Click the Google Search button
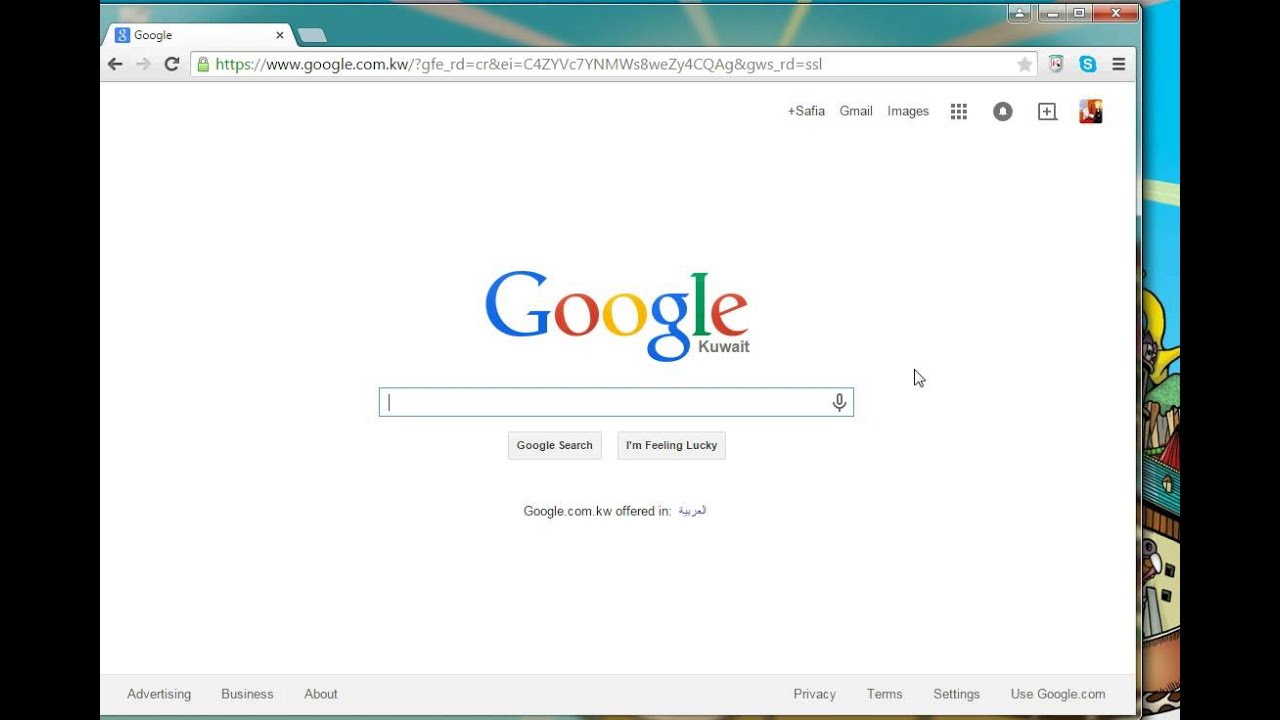Viewport: 1280px width, 720px height. 555,445
